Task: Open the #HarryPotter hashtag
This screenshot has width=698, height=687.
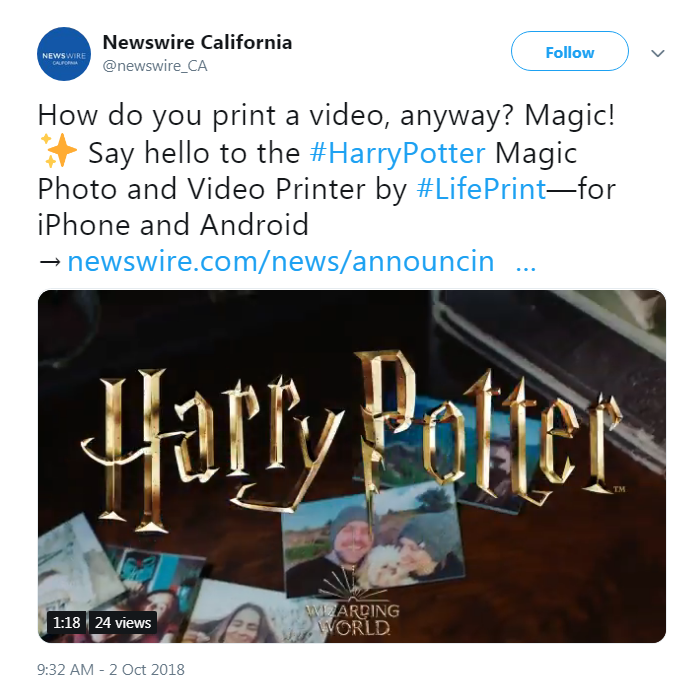Action: coord(397,153)
